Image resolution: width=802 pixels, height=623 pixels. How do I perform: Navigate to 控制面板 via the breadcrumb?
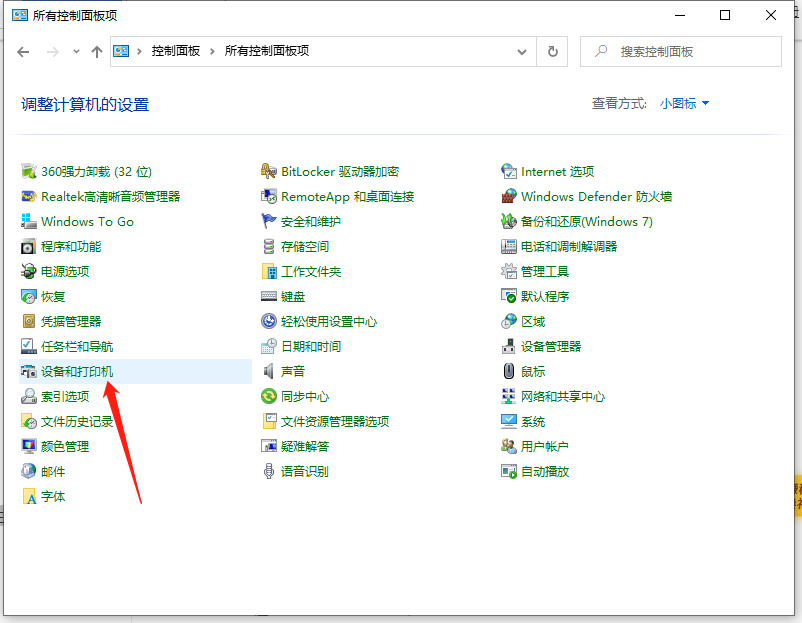(x=175, y=51)
